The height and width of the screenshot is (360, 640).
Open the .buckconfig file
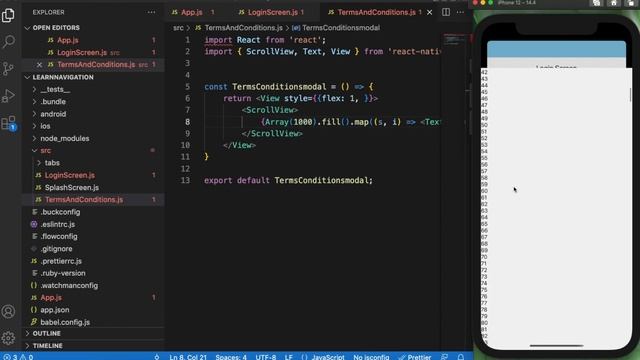point(60,212)
